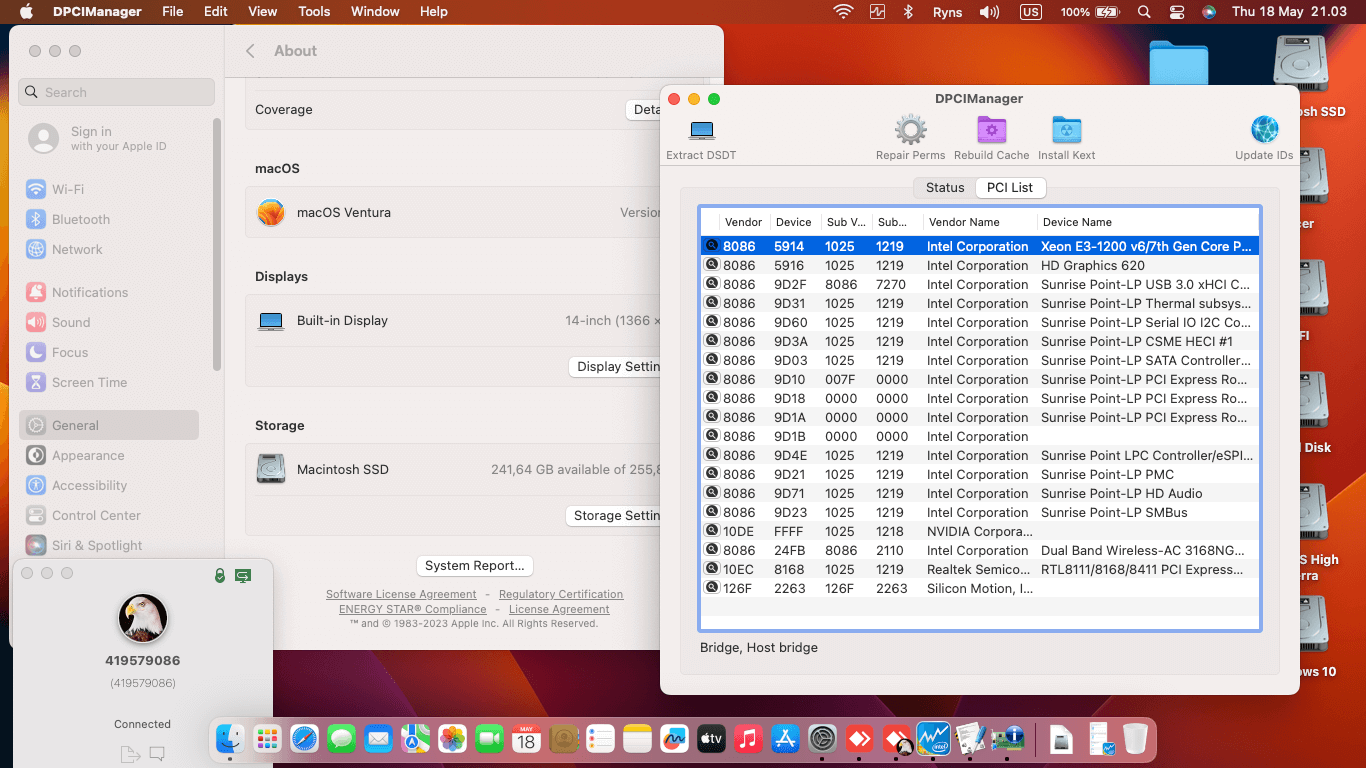1366x768 pixels.
Task: Sort by Vendor Name column header
Action: (980, 222)
